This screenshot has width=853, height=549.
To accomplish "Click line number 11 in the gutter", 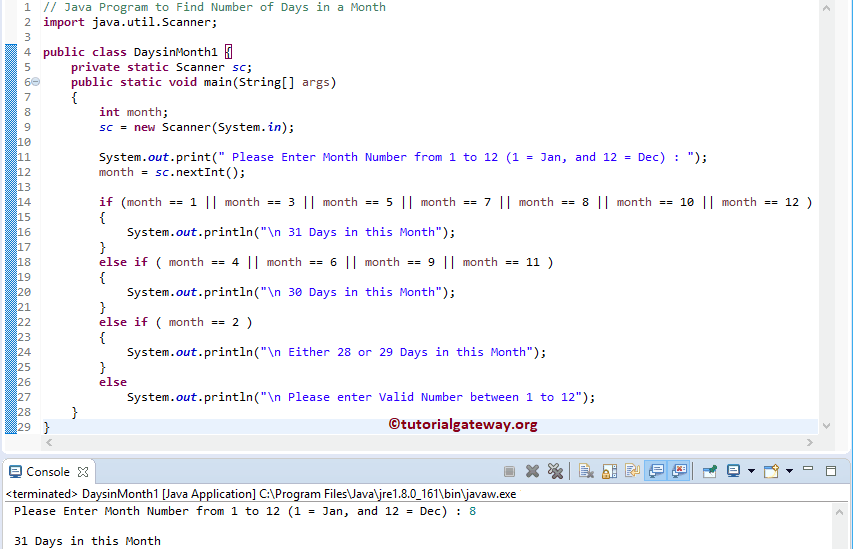I will (x=24, y=157).
